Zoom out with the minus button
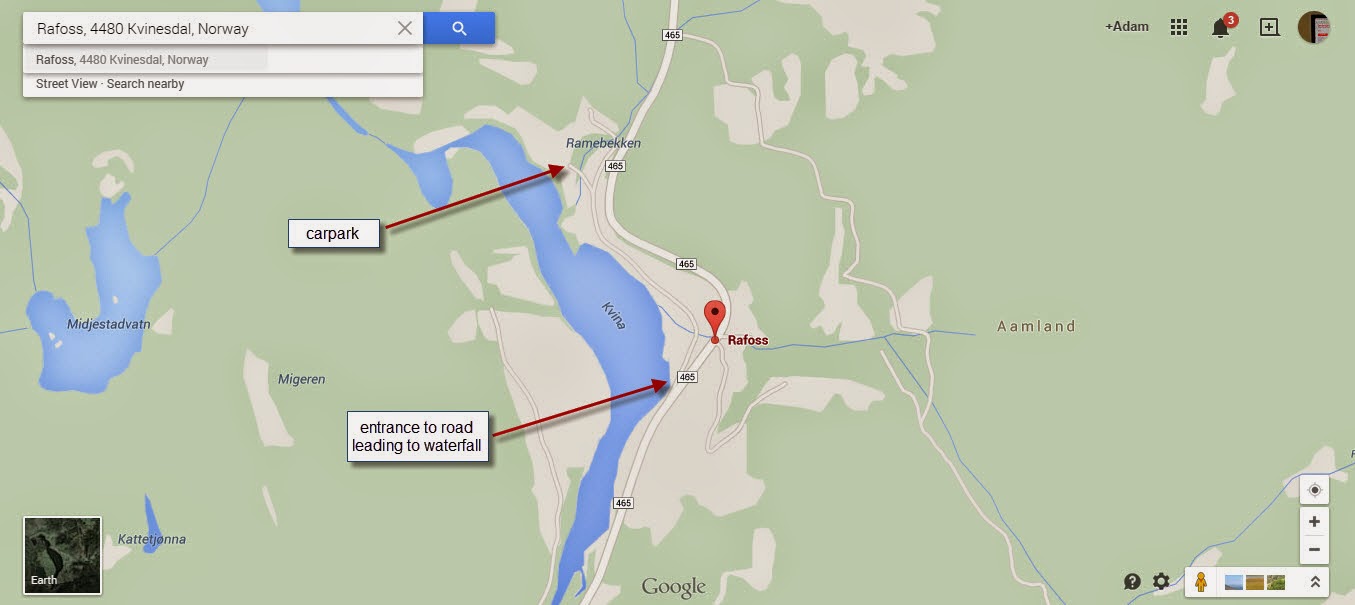Image resolution: width=1355 pixels, height=605 pixels. coord(1314,549)
